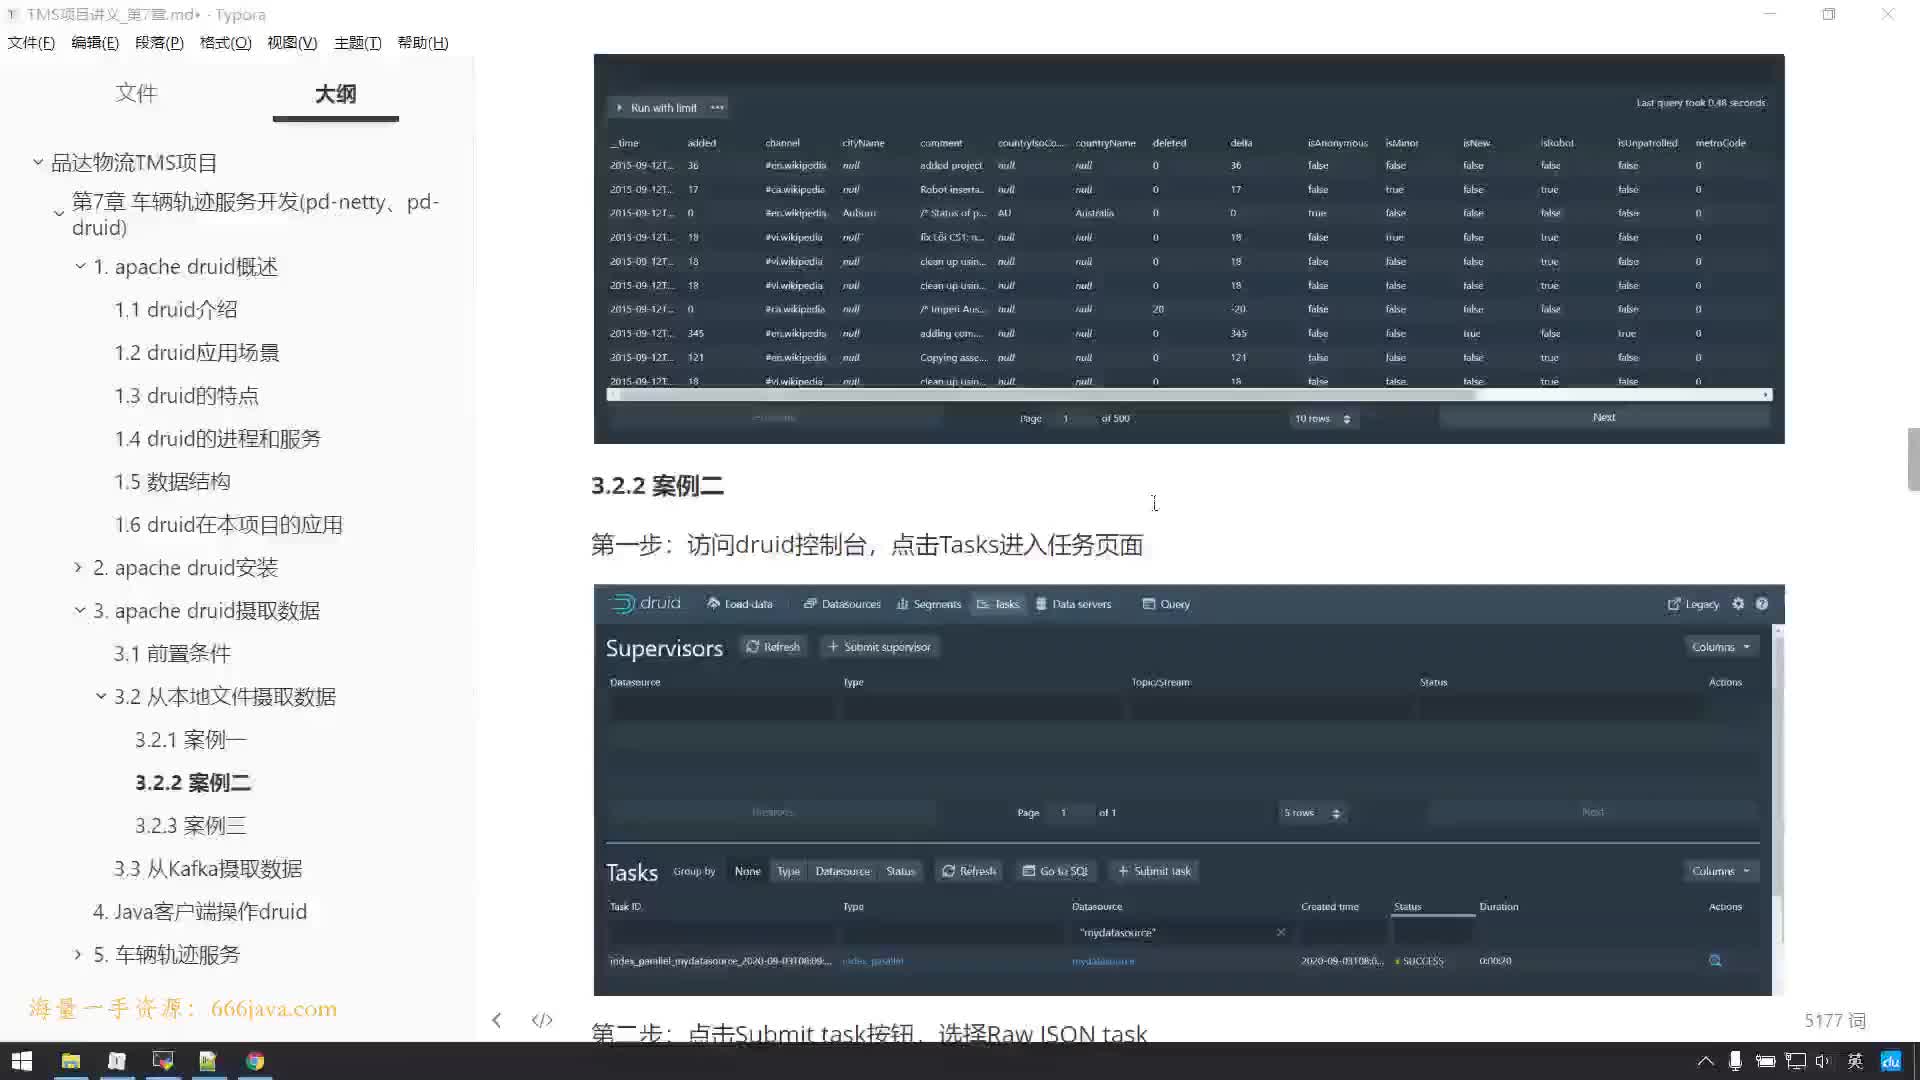
Task: Select the druid query results image
Action: pos(1189,249)
